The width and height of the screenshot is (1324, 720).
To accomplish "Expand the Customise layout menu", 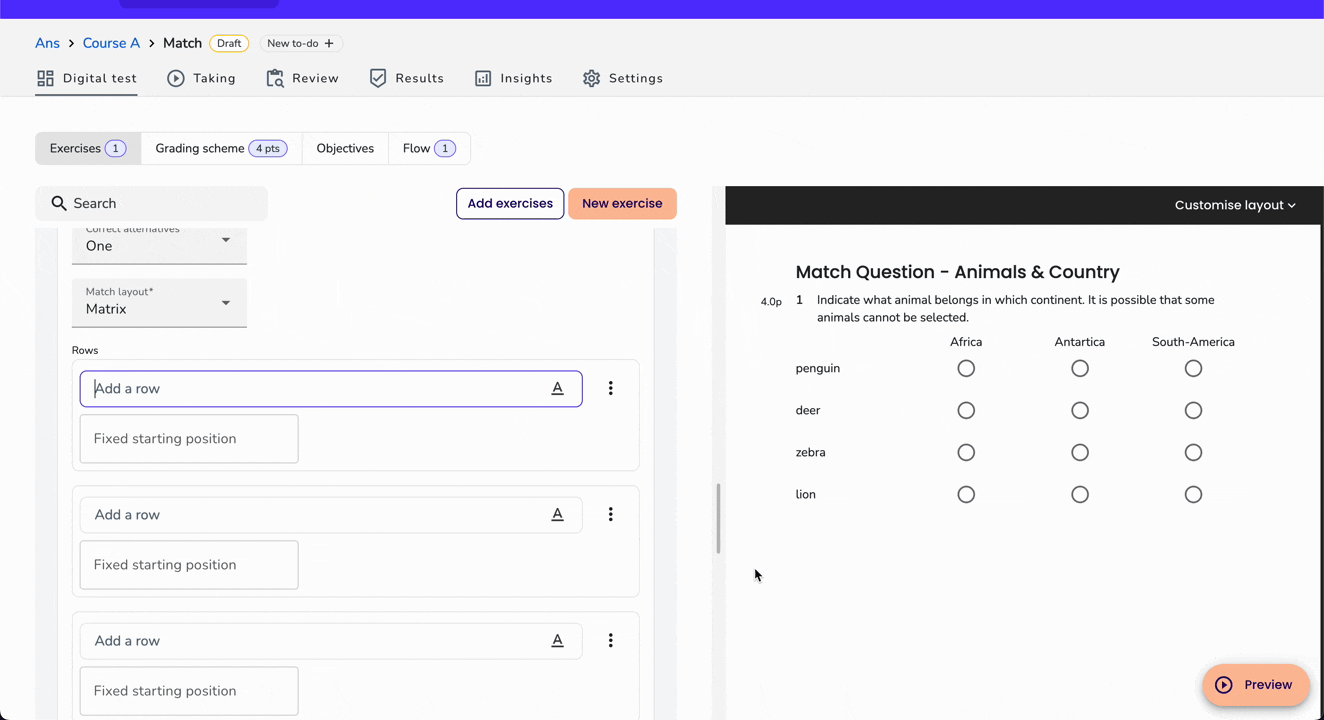I will click(x=1235, y=205).
